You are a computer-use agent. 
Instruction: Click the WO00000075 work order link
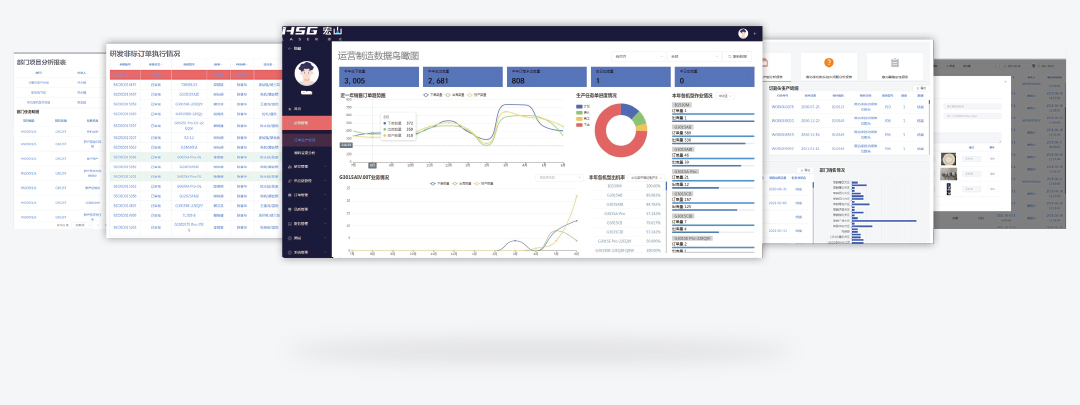tap(781, 106)
